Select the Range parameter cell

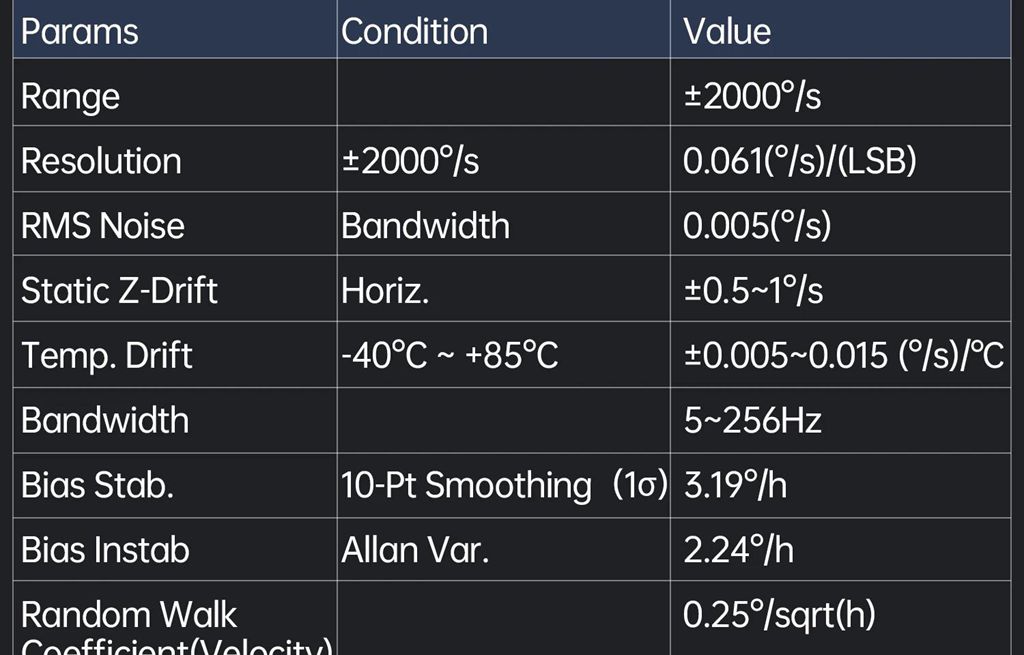70,97
